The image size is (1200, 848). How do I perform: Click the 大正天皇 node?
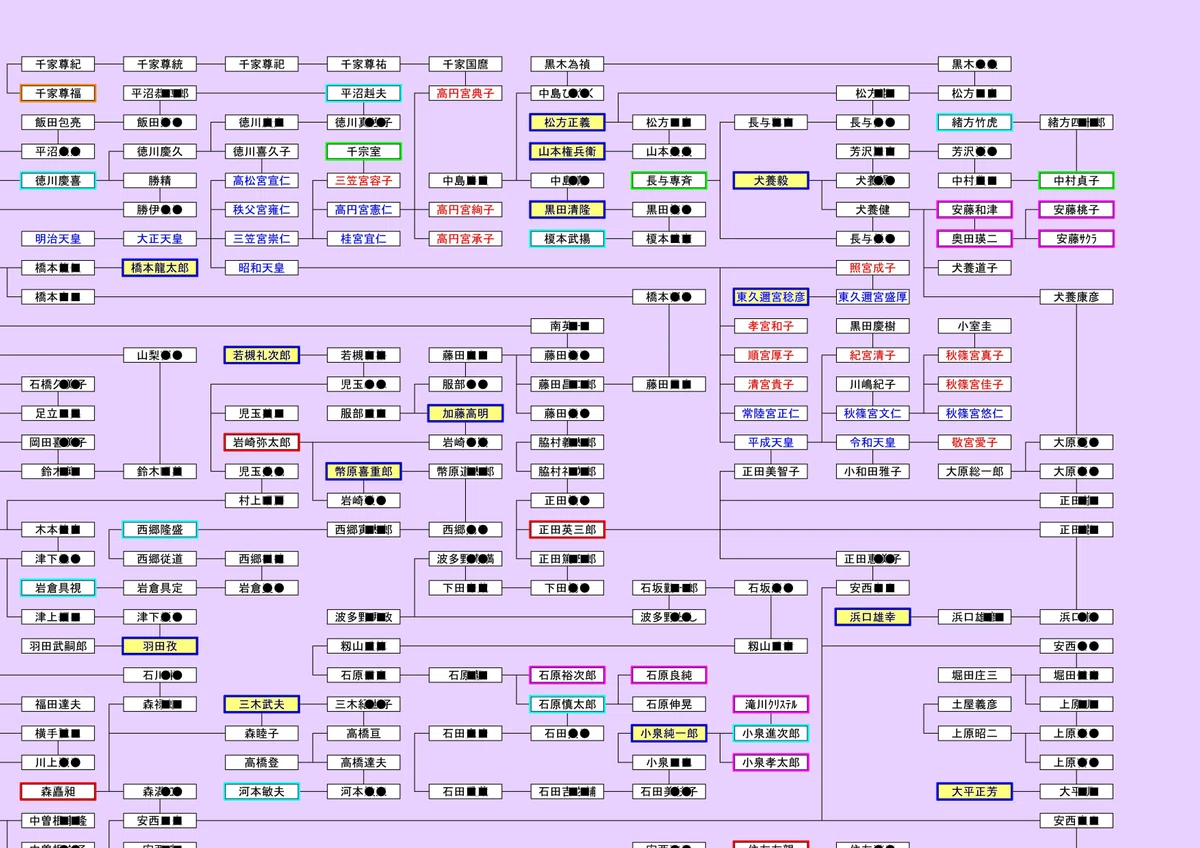click(160, 239)
